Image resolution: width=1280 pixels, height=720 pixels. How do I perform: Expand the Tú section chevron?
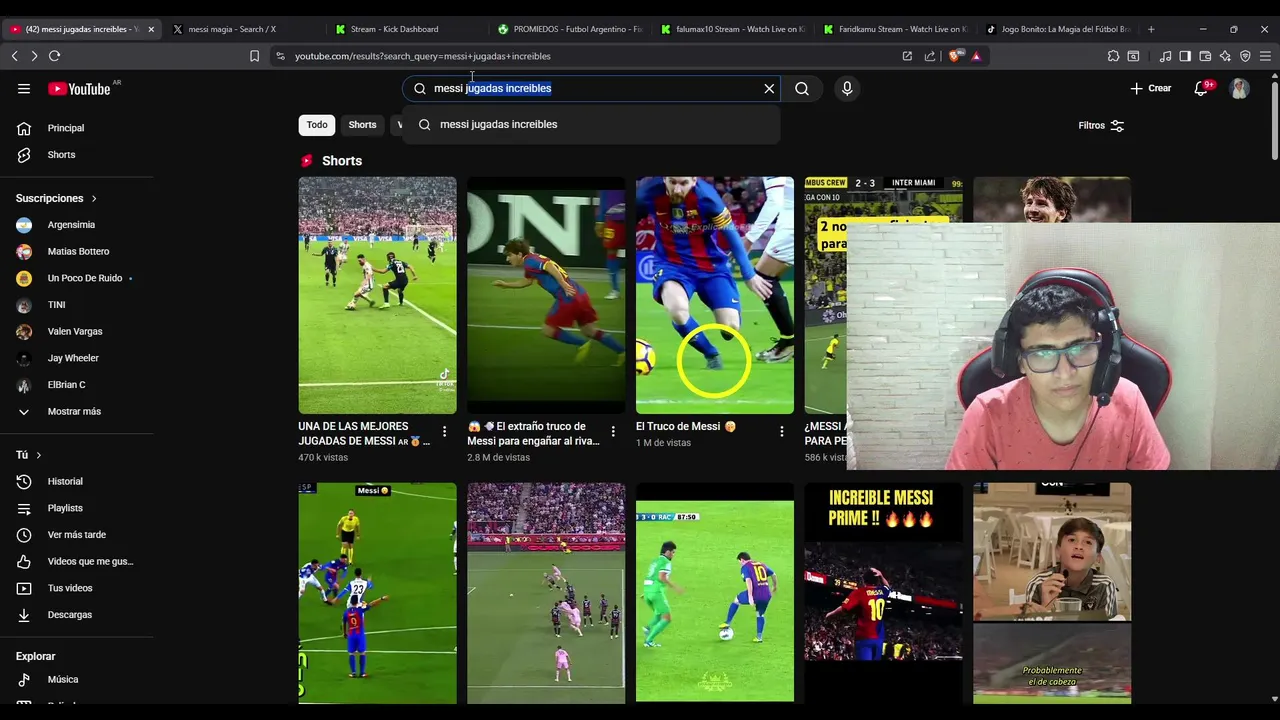point(39,455)
